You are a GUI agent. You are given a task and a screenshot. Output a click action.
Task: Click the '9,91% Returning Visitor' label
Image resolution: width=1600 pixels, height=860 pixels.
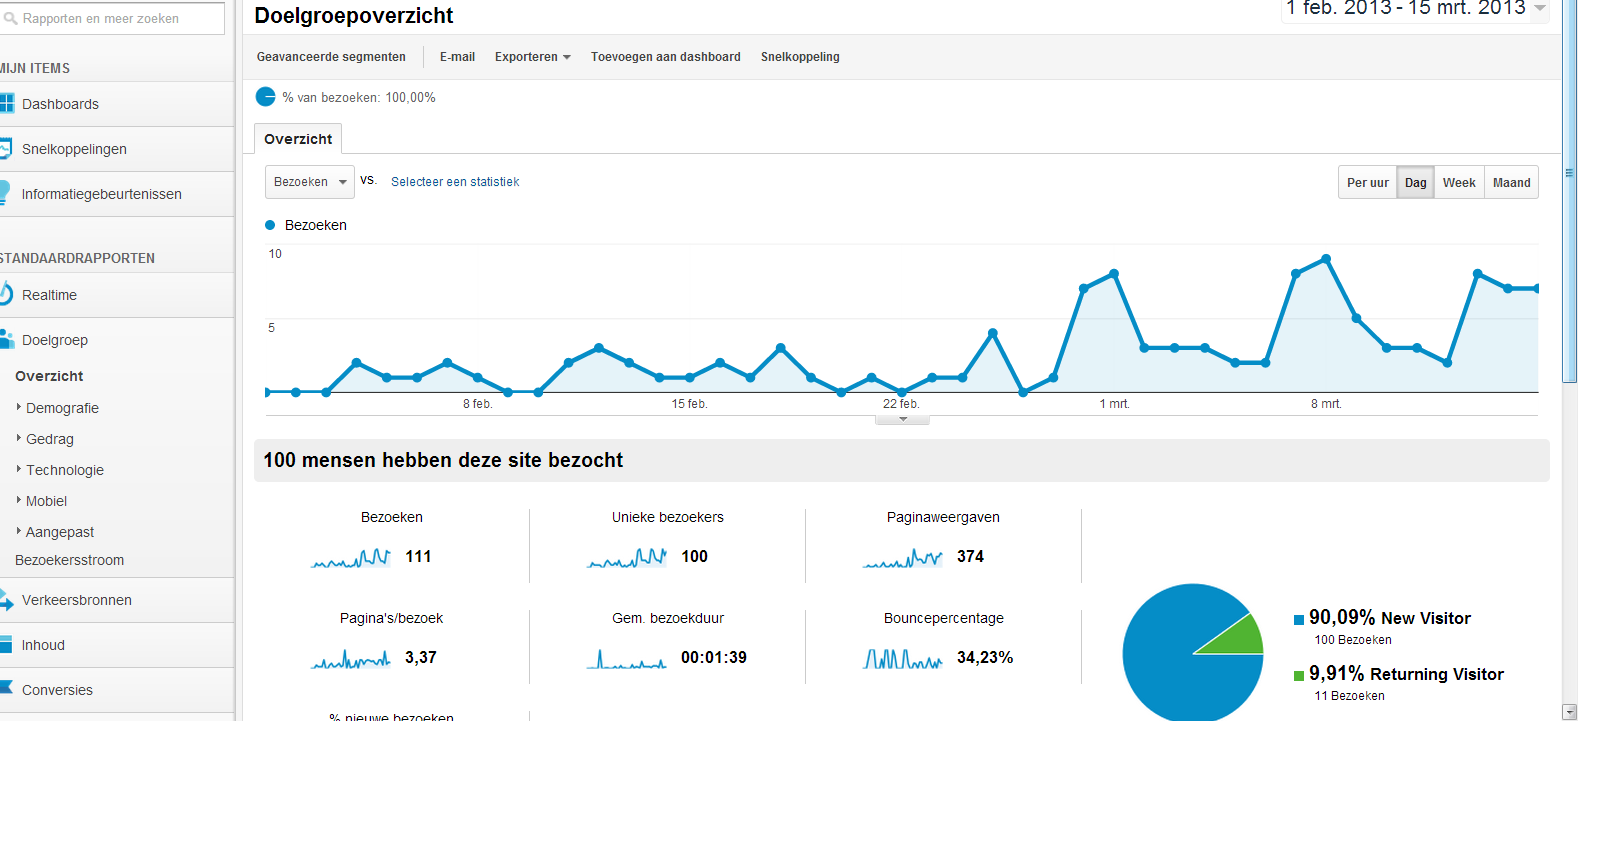coord(1406,674)
